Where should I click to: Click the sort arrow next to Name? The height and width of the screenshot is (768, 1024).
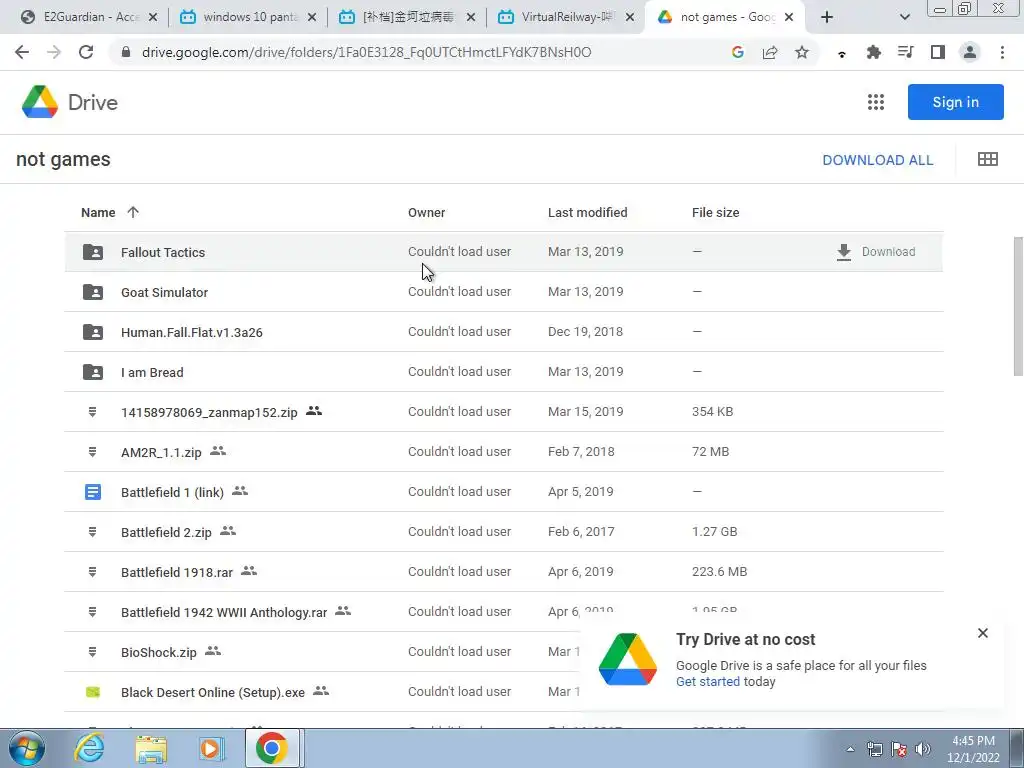[x=133, y=212]
